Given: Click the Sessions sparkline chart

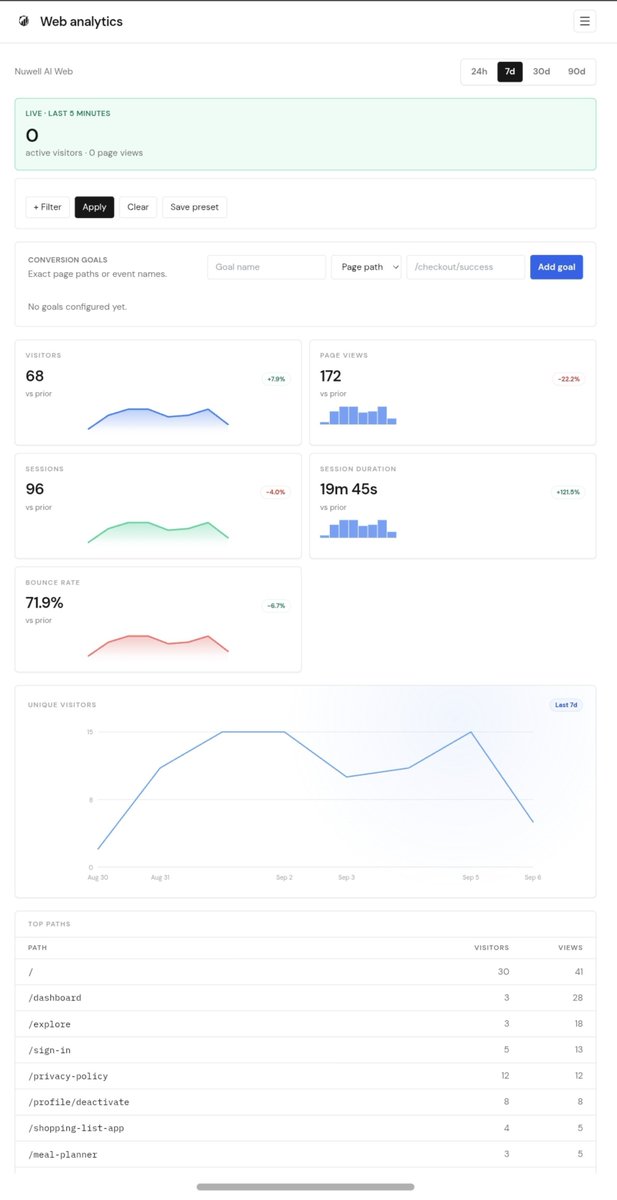Looking at the screenshot, I should point(158,532).
